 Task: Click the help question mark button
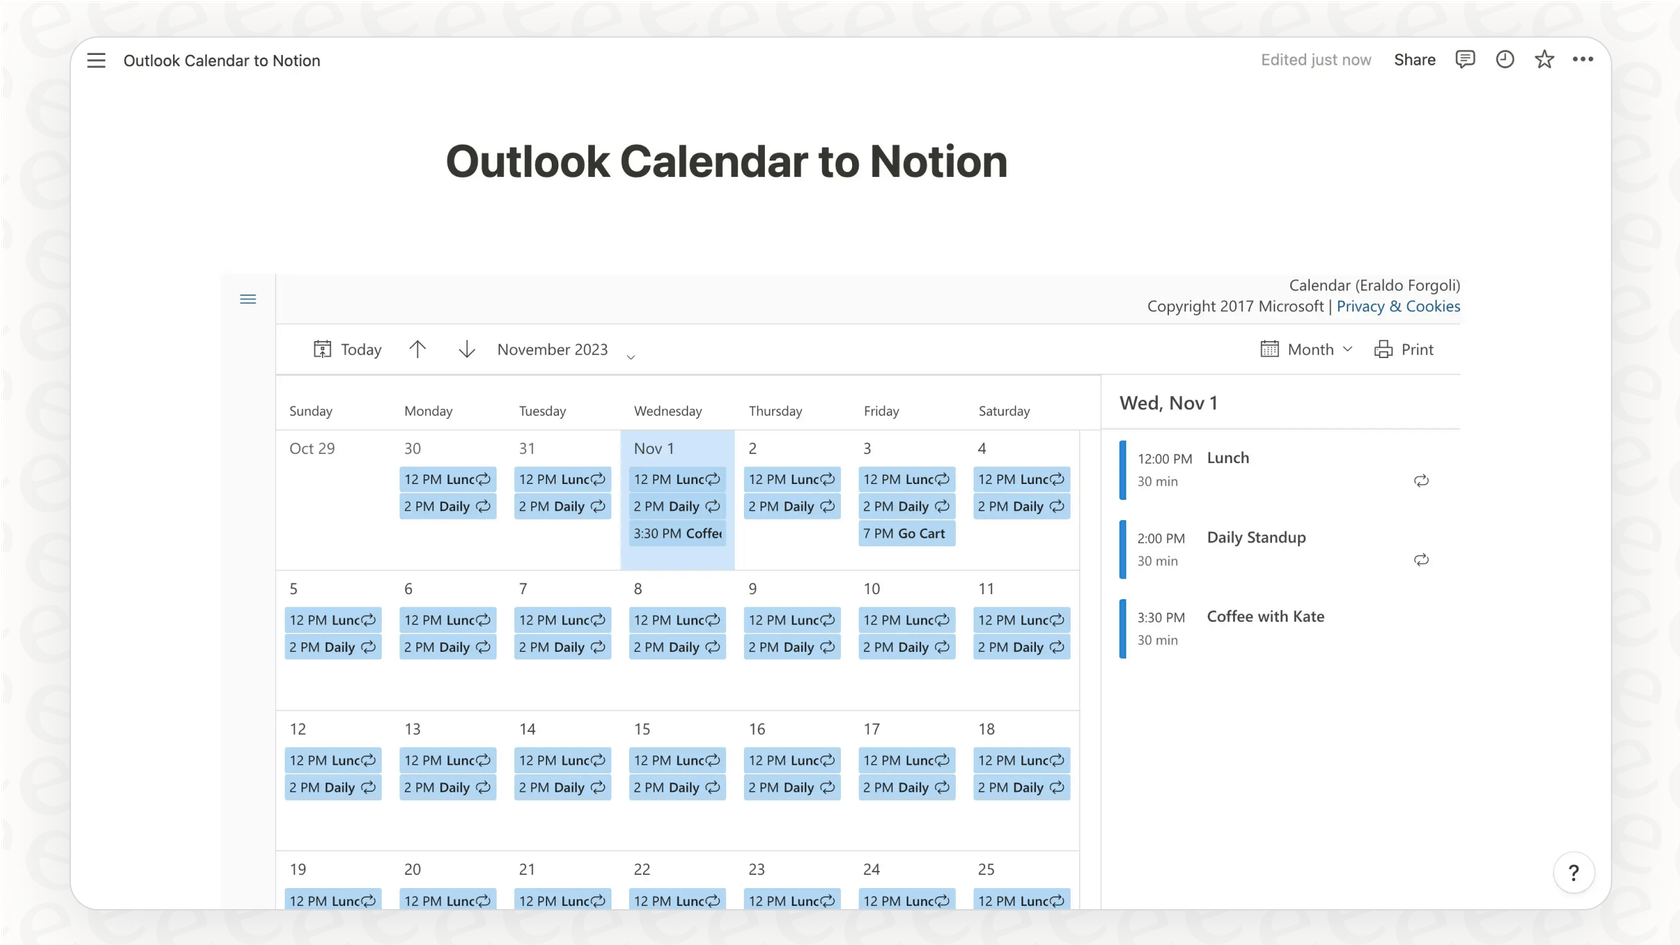tap(1574, 872)
